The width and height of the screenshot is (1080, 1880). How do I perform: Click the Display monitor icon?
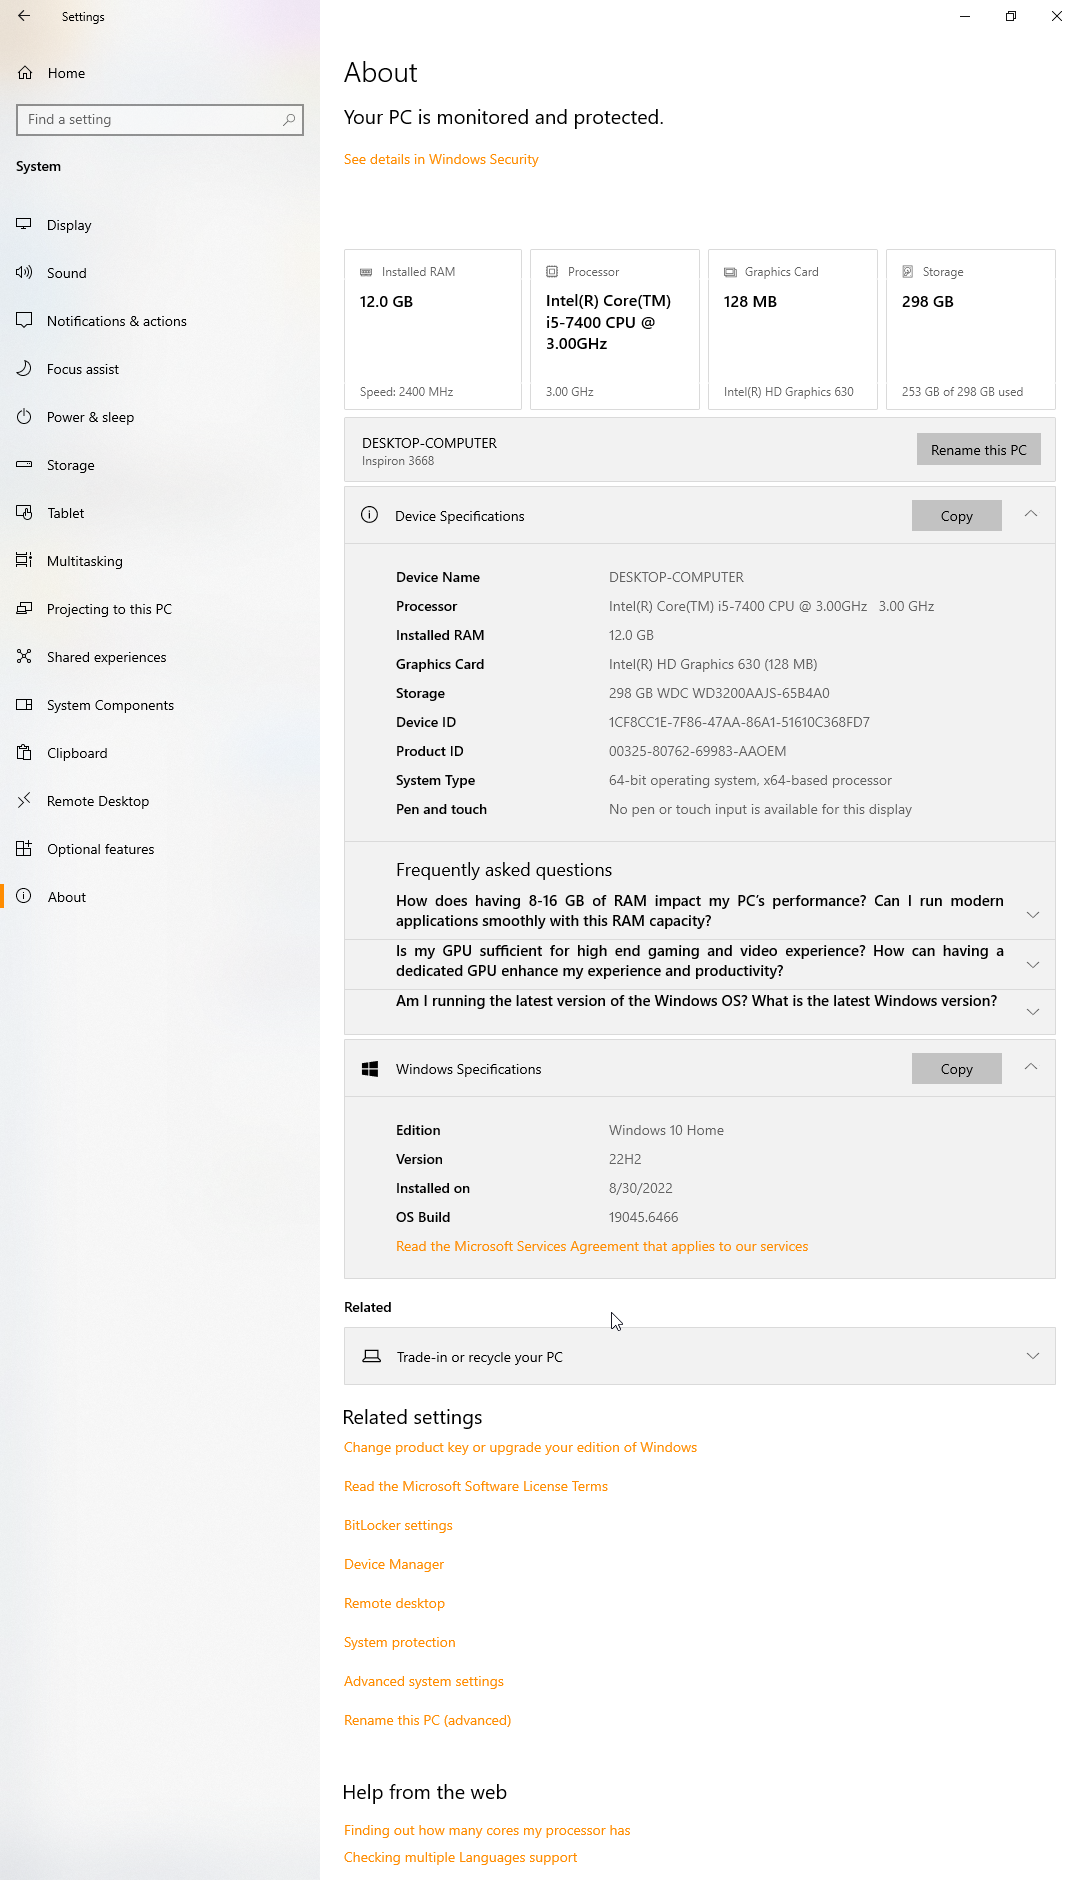(x=24, y=225)
